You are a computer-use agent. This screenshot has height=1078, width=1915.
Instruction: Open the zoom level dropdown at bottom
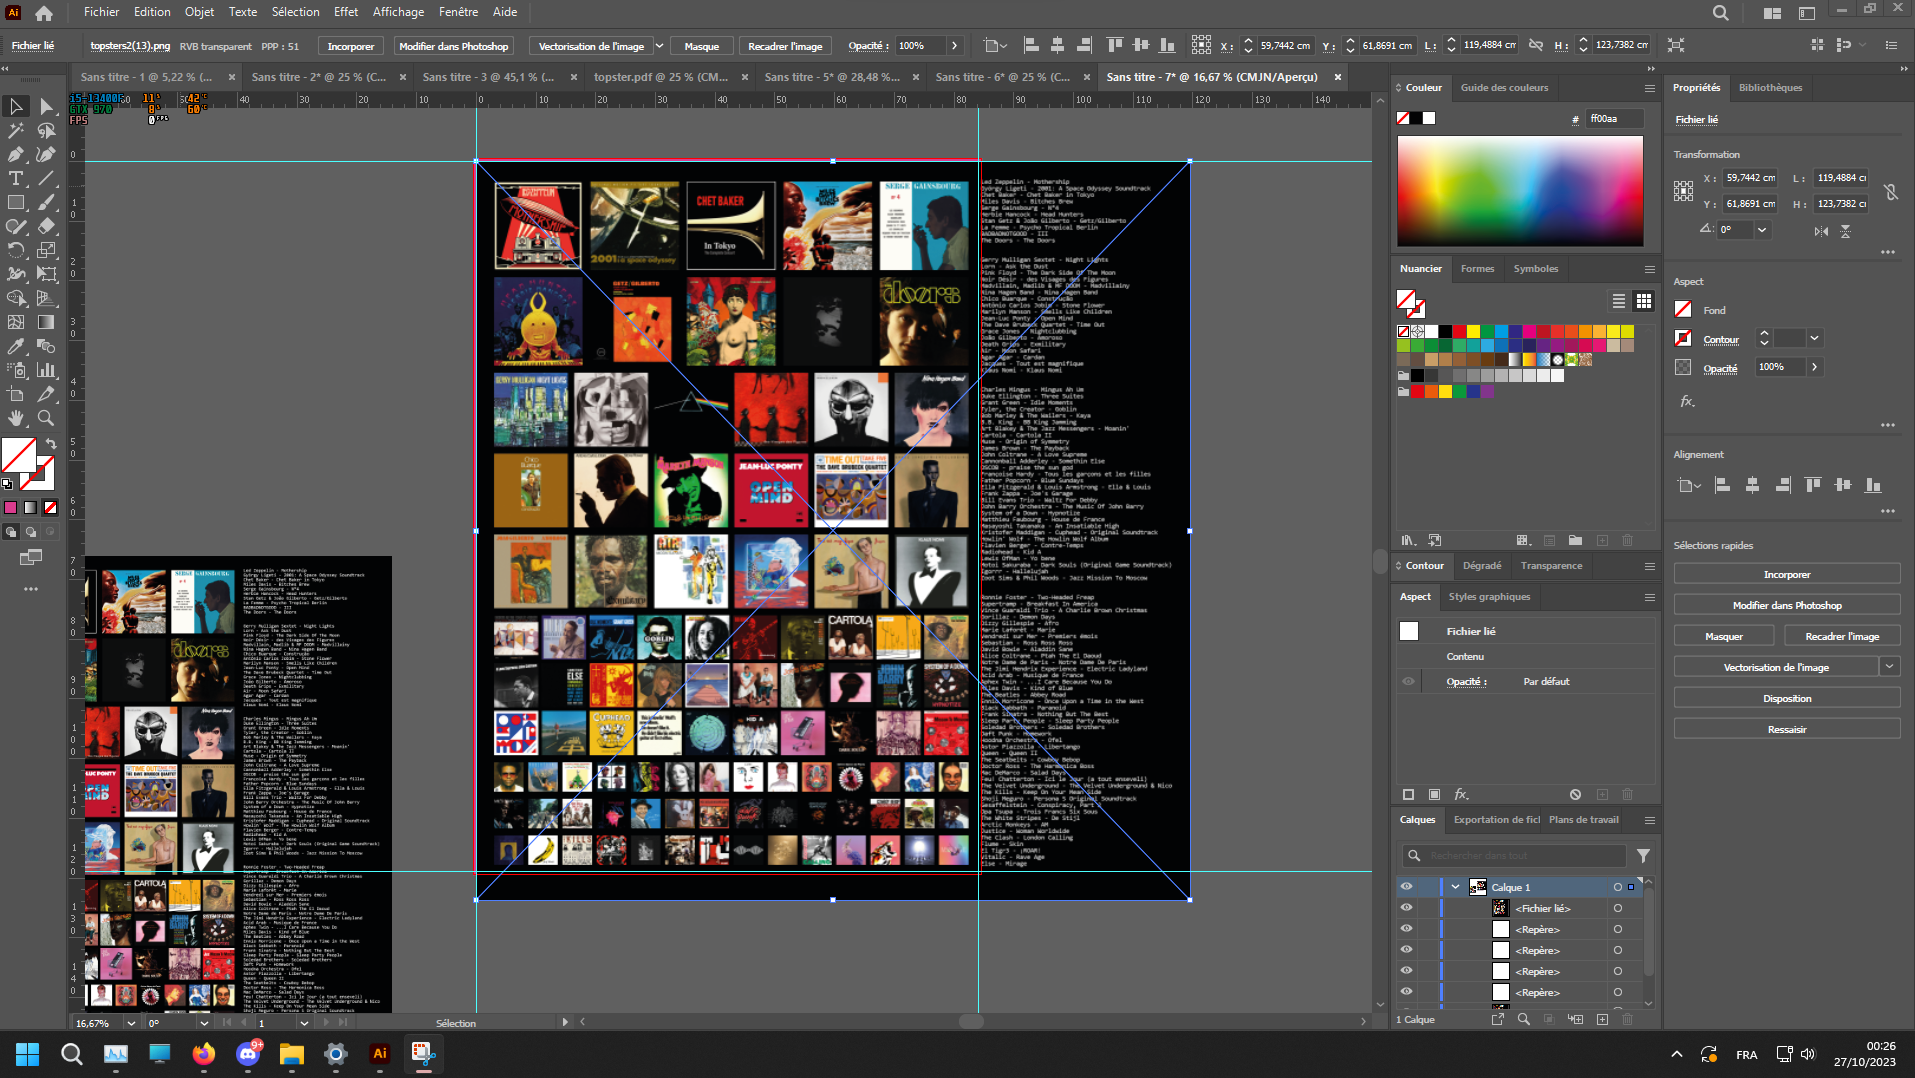click(131, 1023)
